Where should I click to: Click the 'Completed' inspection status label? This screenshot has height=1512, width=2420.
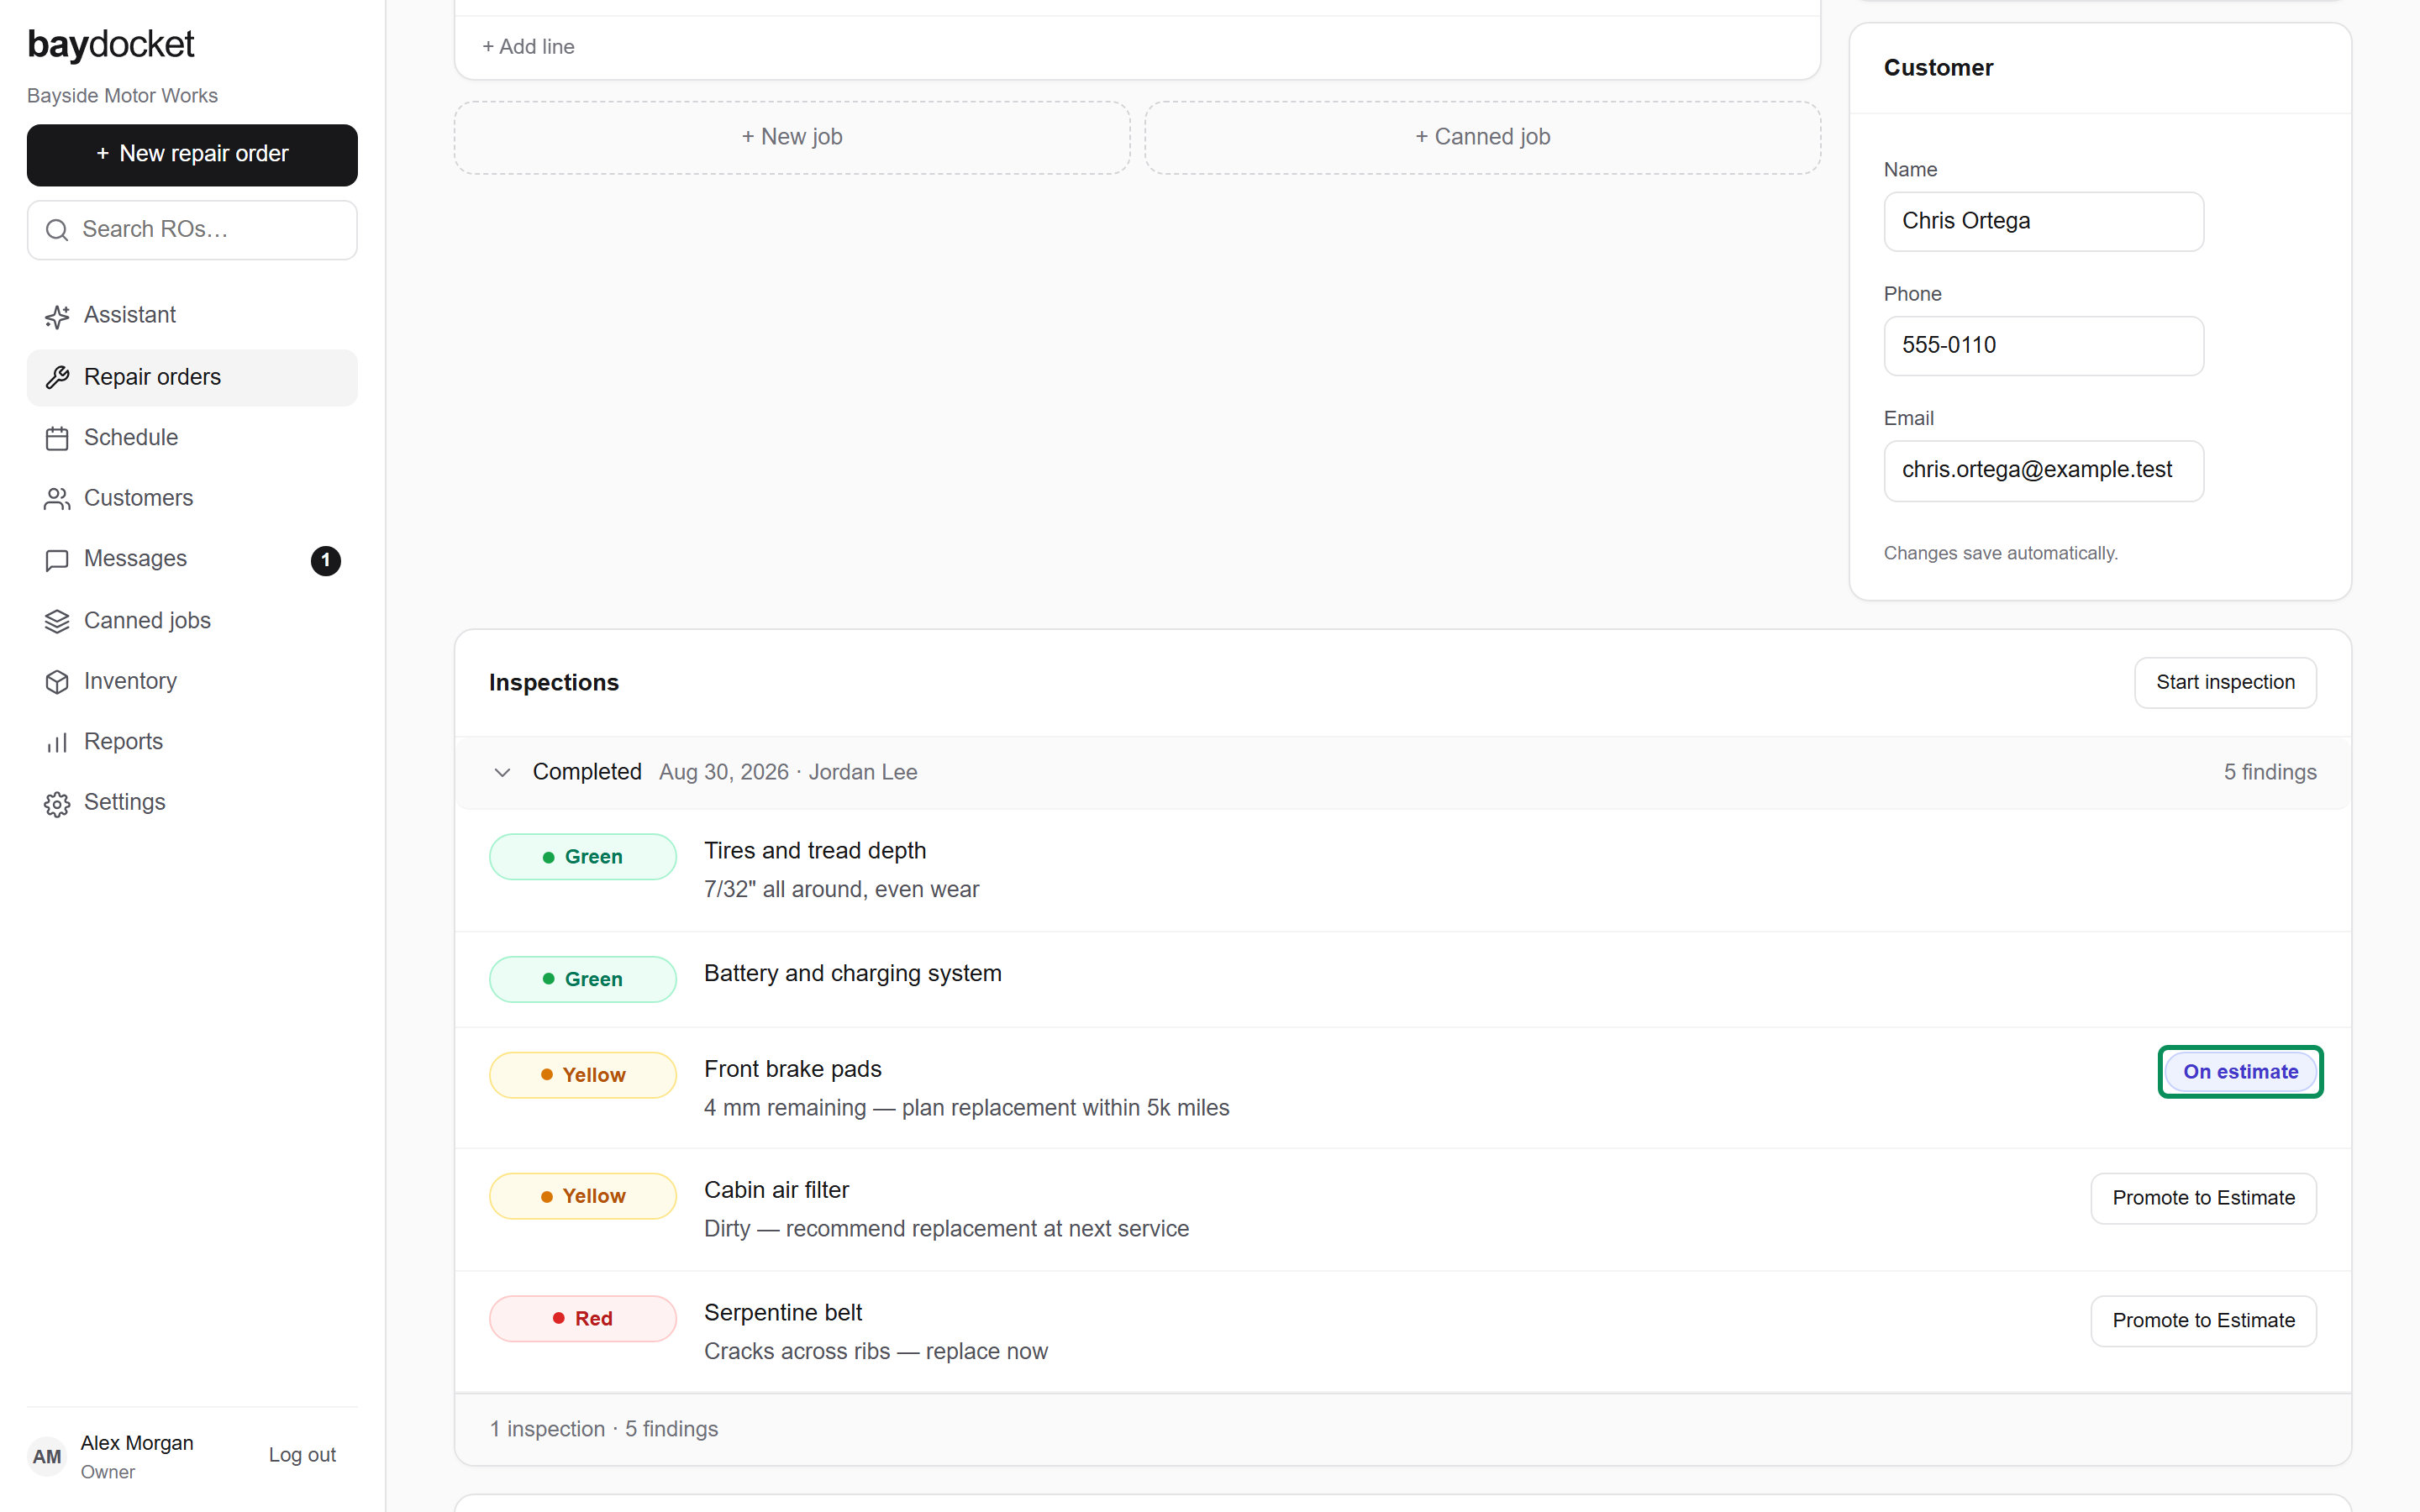coord(587,772)
